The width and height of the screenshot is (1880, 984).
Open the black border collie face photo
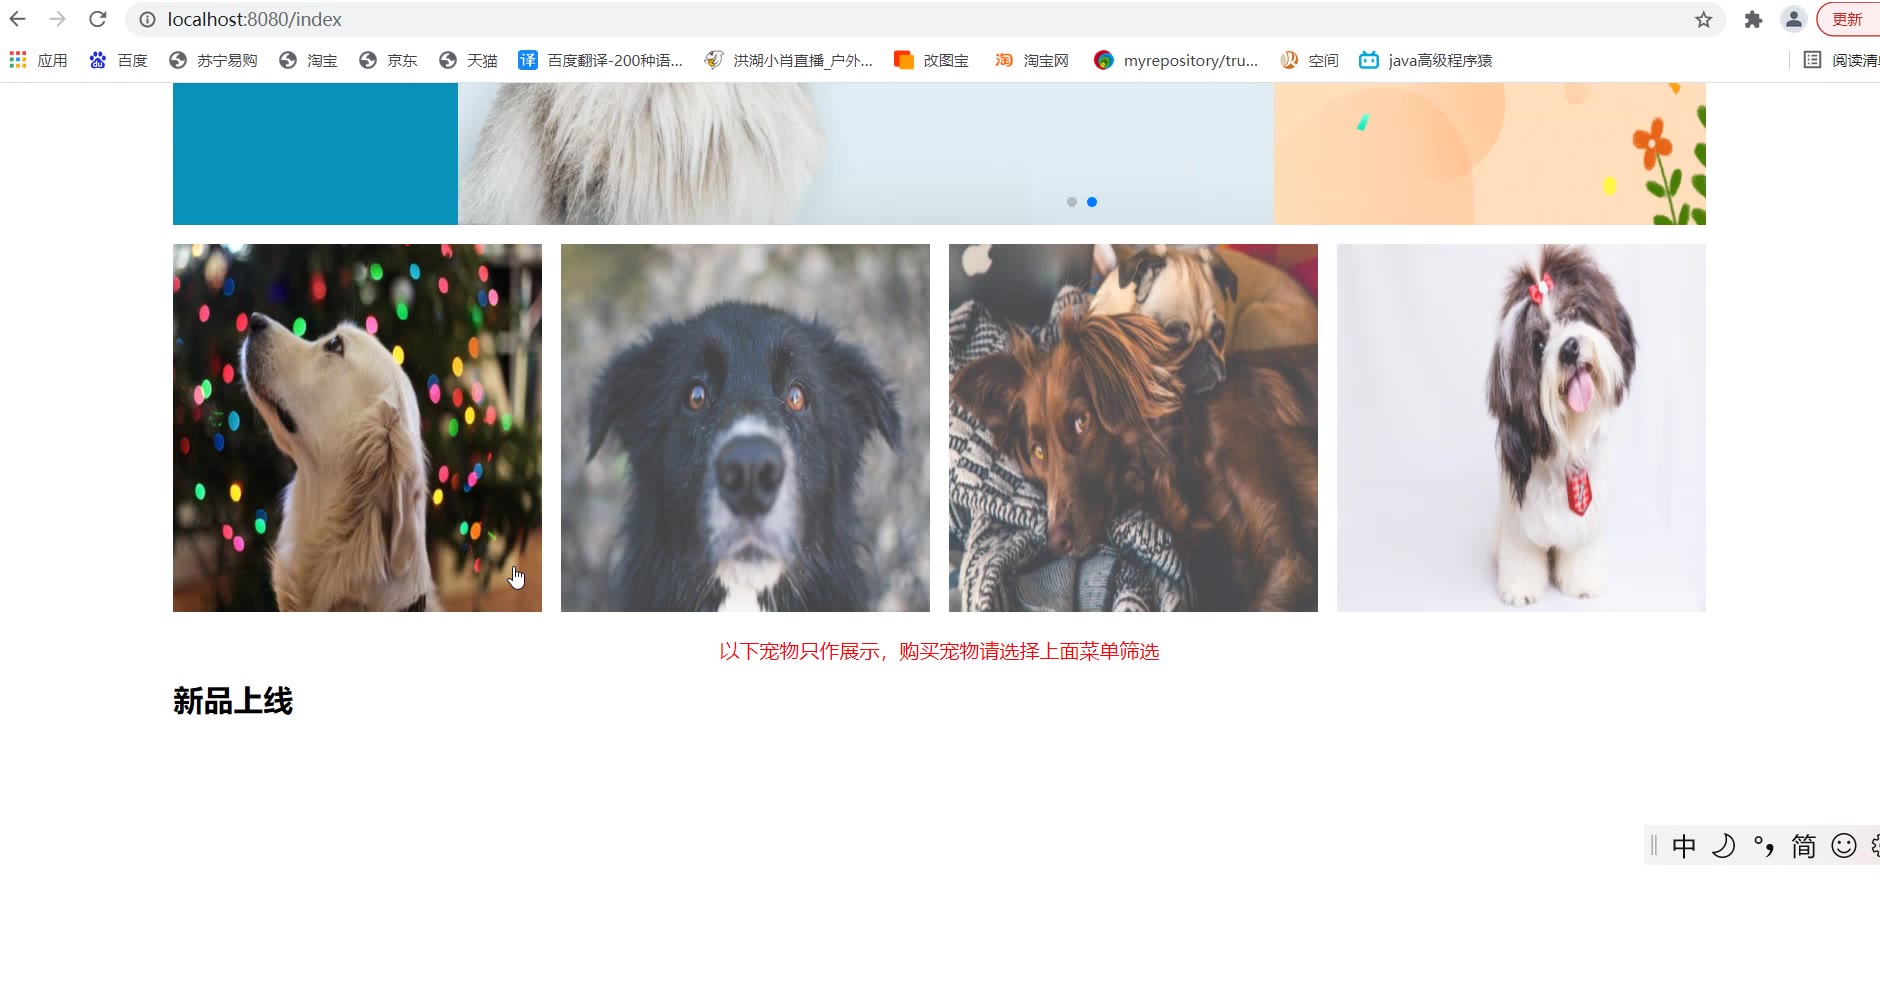tap(745, 428)
